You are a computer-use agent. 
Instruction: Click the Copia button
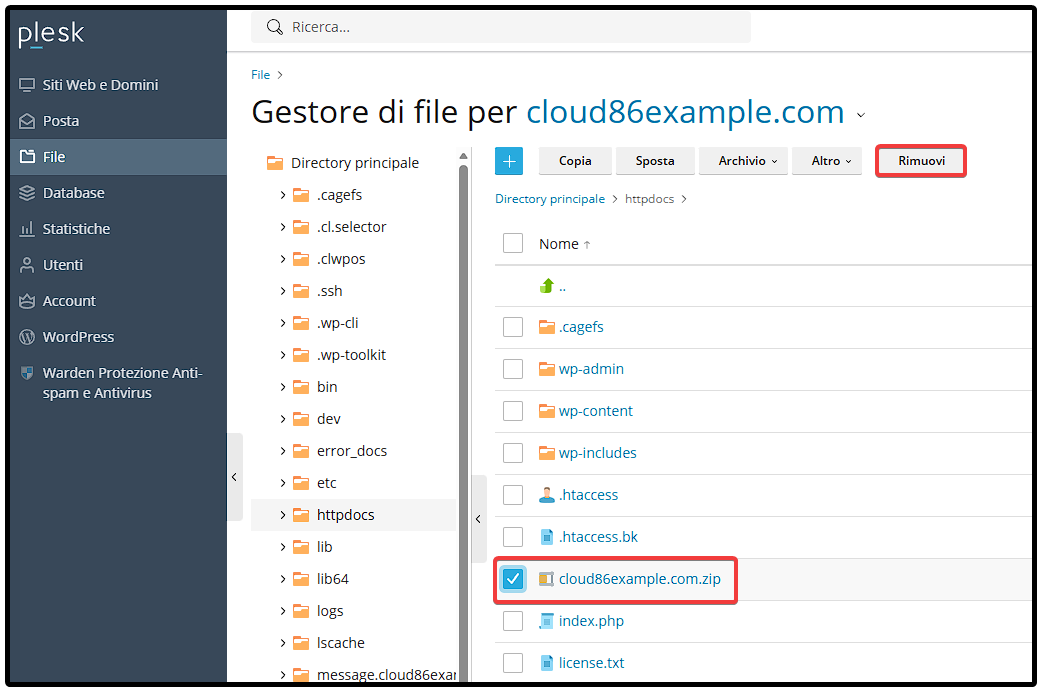tap(575, 161)
